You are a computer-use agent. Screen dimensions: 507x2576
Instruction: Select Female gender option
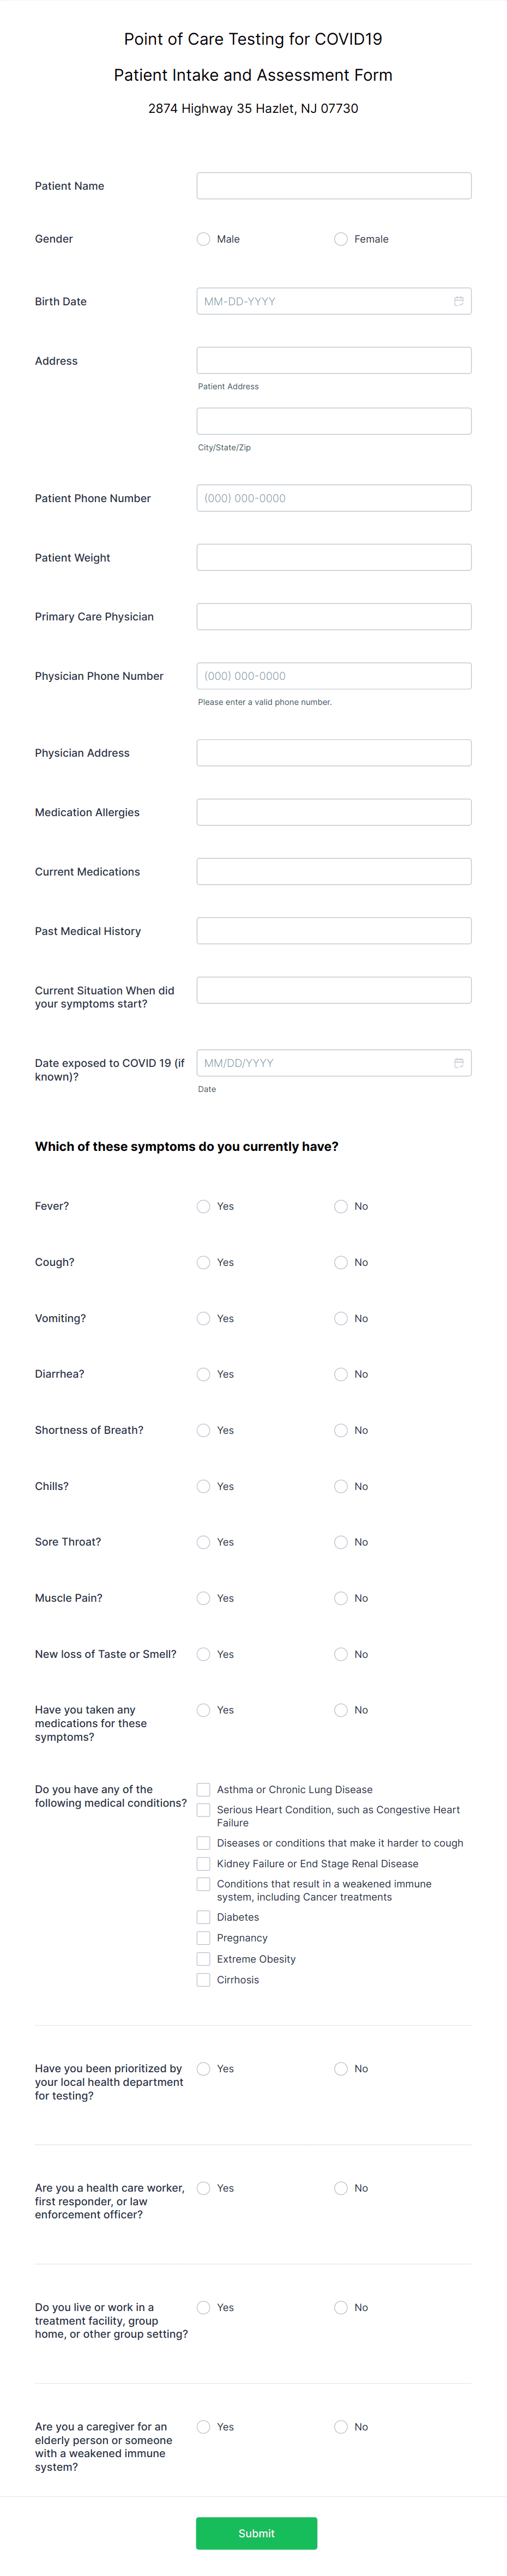(x=341, y=239)
